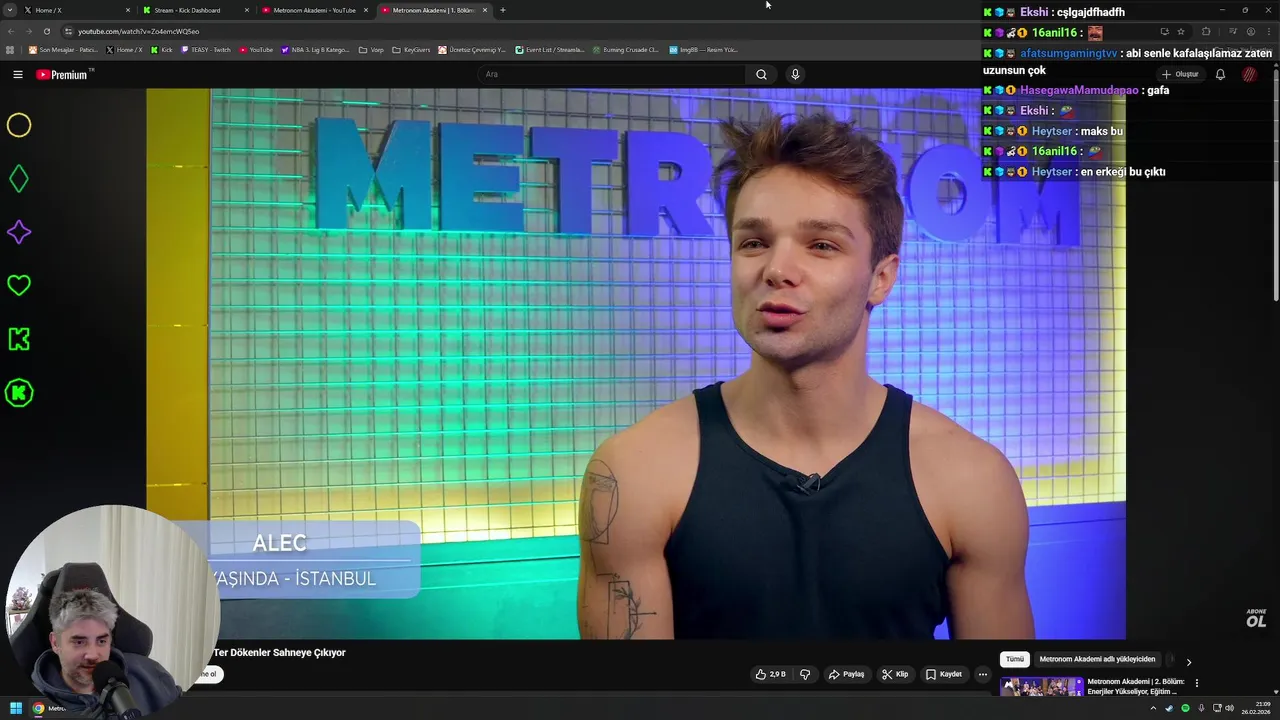This screenshot has height=720, width=1280.
Task: Open the YouTube bookmark
Action: 256,49
